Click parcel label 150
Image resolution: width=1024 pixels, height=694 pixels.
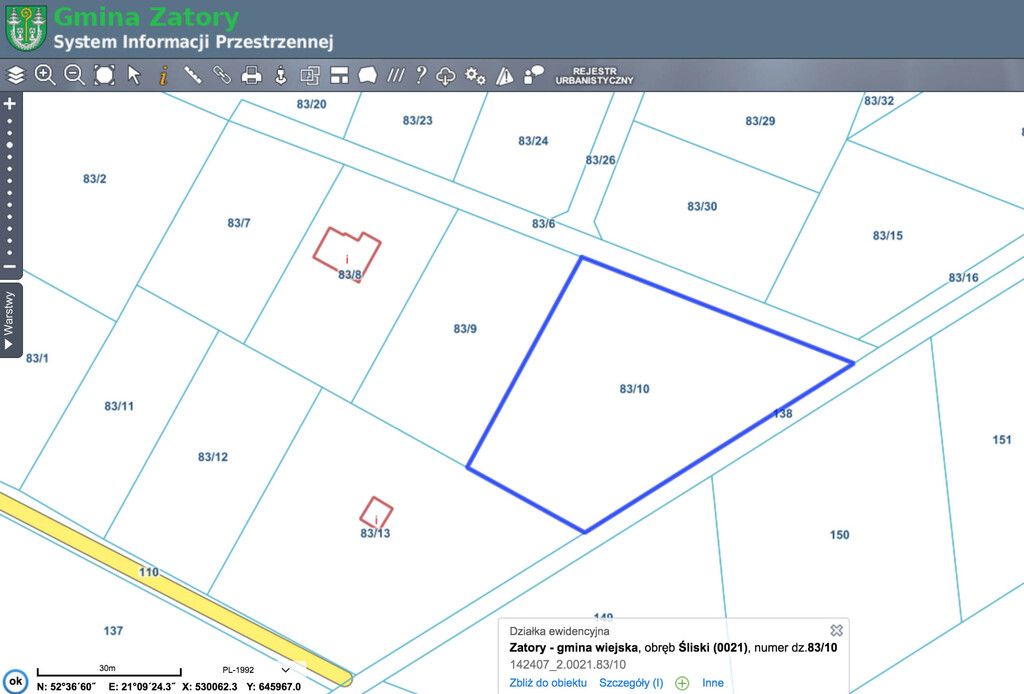(839, 535)
